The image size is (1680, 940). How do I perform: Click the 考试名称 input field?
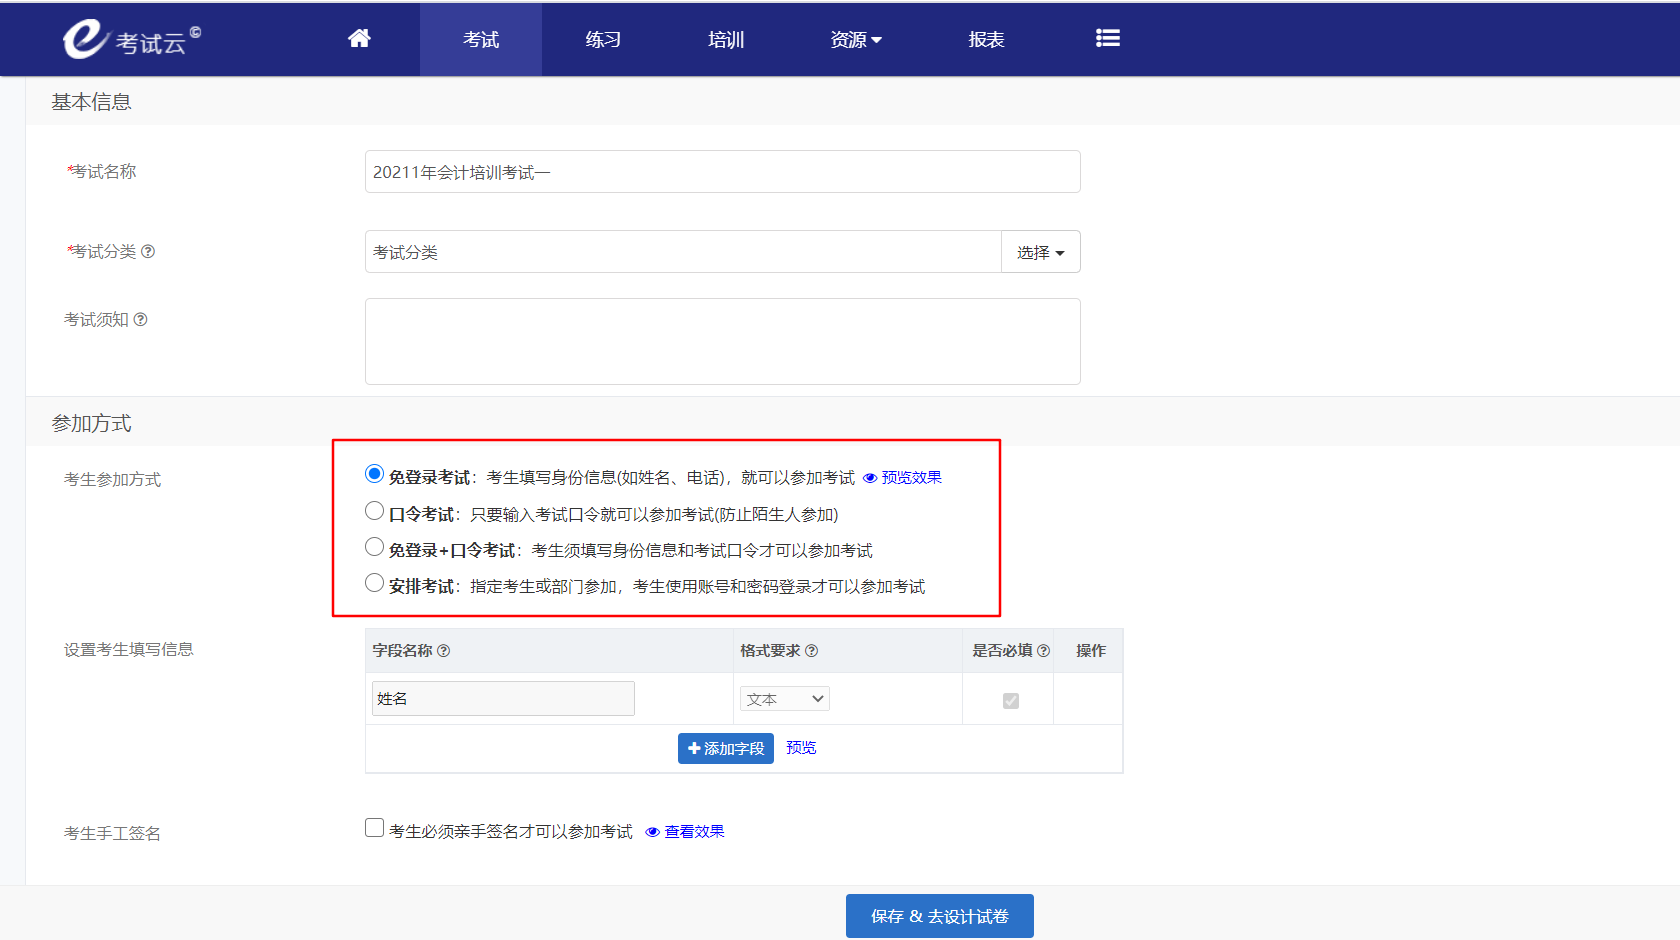pyautogui.click(x=723, y=172)
